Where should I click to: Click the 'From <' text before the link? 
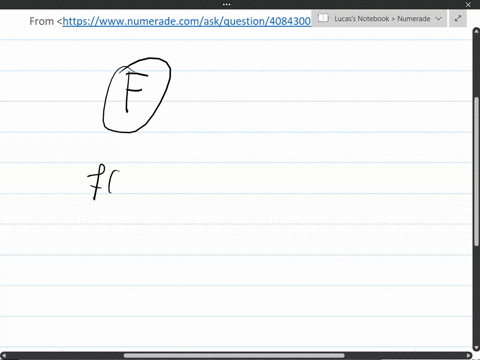tap(46, 21)
